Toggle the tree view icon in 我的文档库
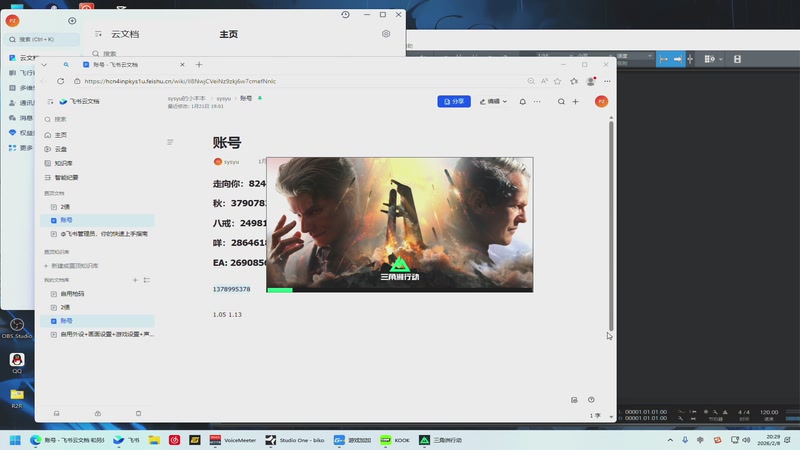This screenshot has height=450, width=800. point(147,280)
